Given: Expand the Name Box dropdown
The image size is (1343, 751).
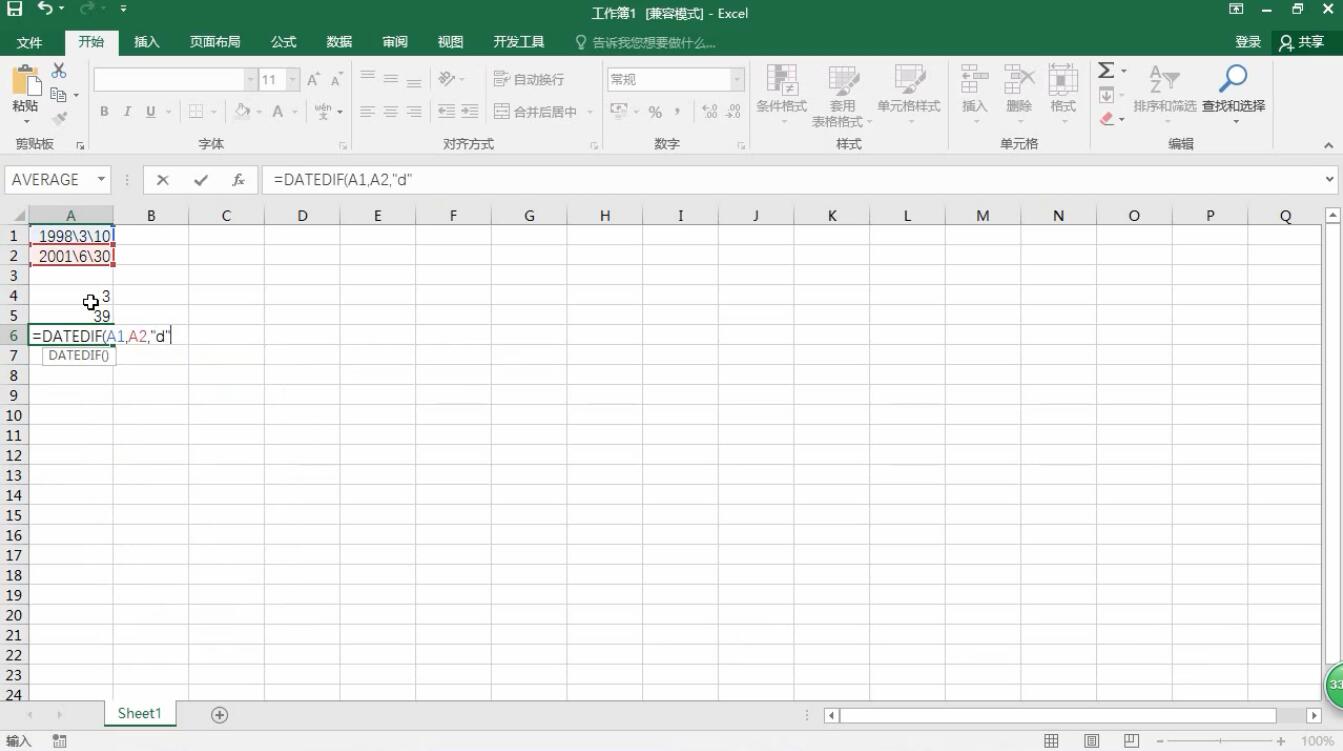Looking at the screenshot, I should pyautogui.click(x=101, y=180).
